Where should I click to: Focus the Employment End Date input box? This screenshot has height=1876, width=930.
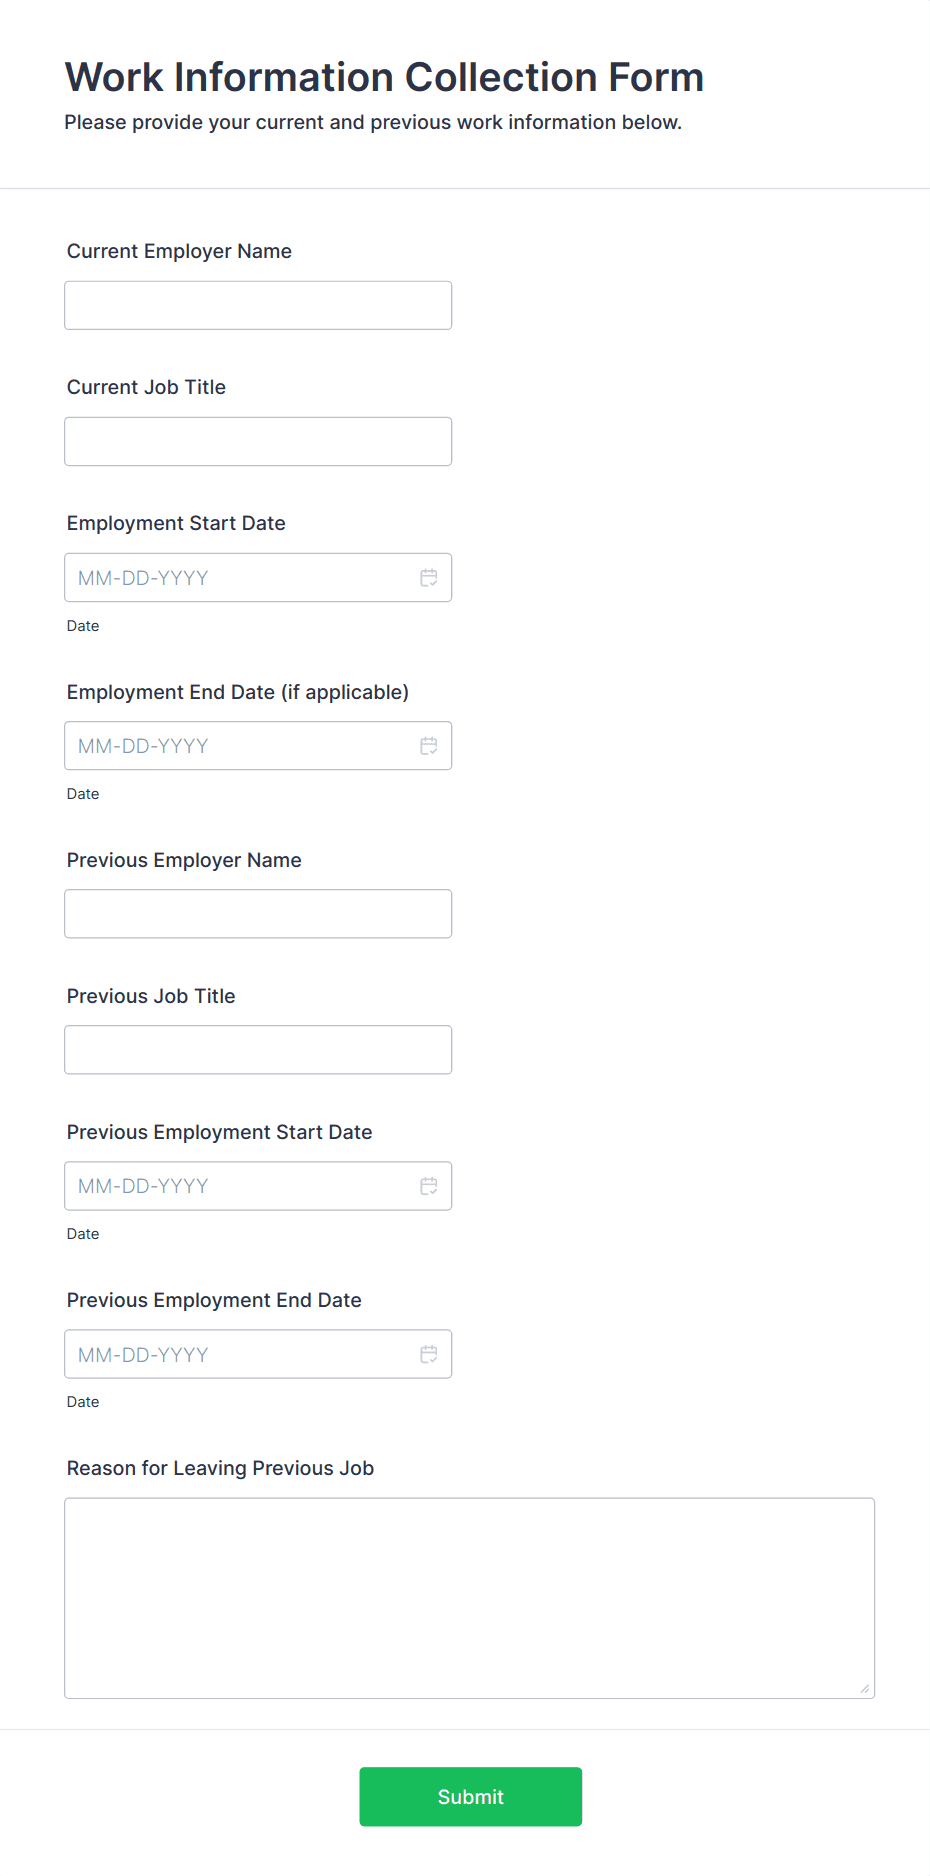[230, 745]
